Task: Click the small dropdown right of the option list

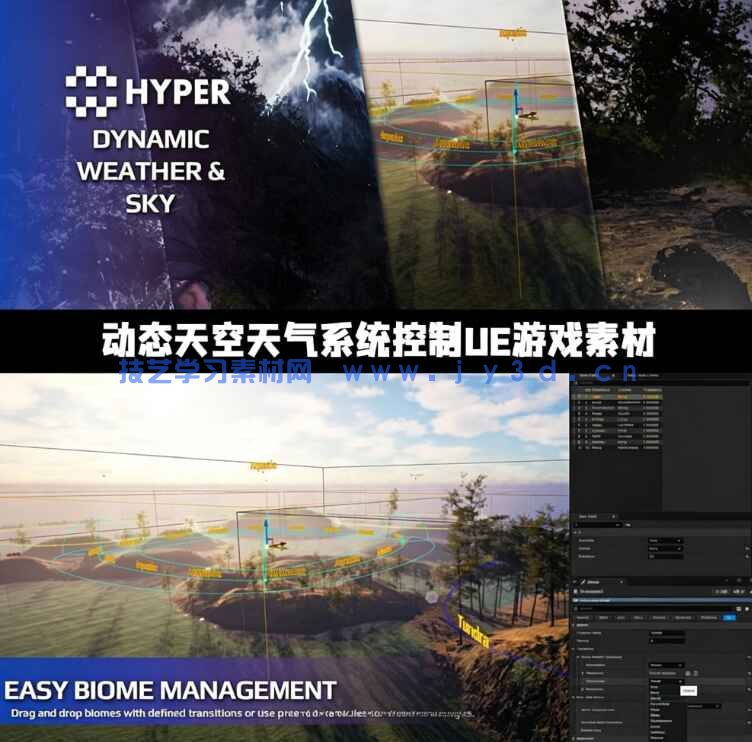Action: click(704, 706)
